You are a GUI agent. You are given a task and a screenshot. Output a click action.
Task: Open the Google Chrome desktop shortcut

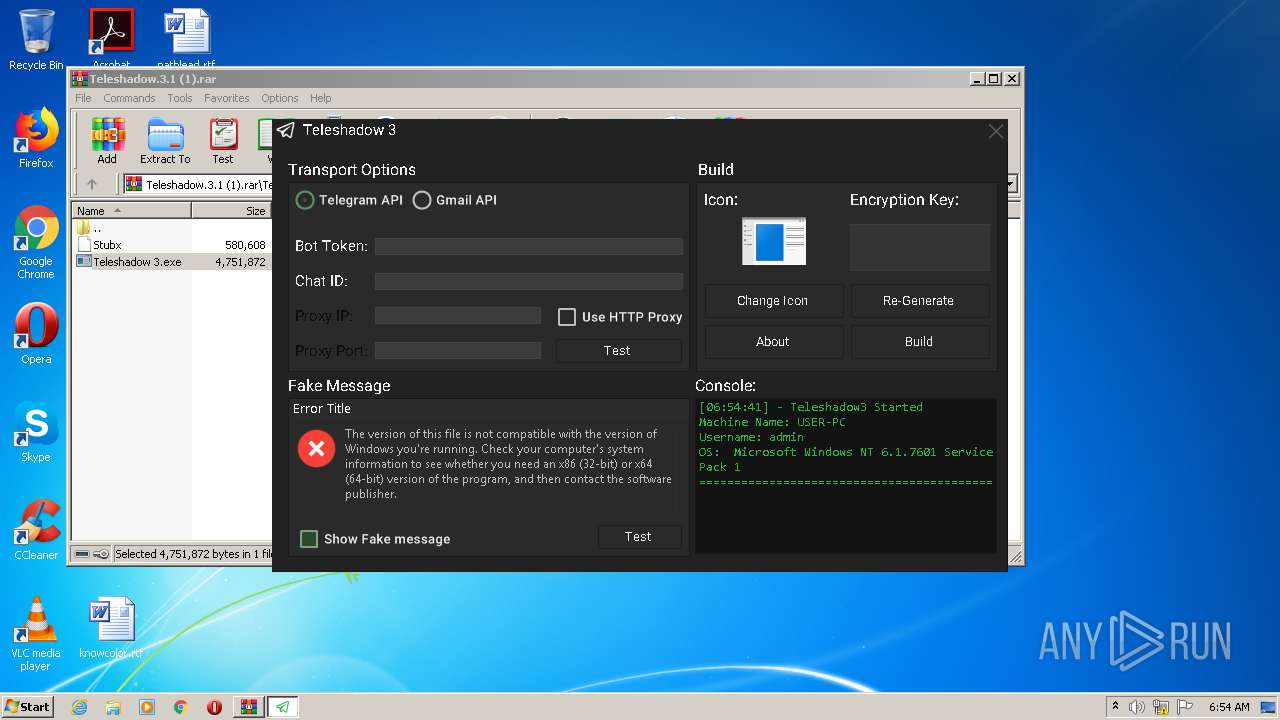pyautogui.click(x=36, y=242)
